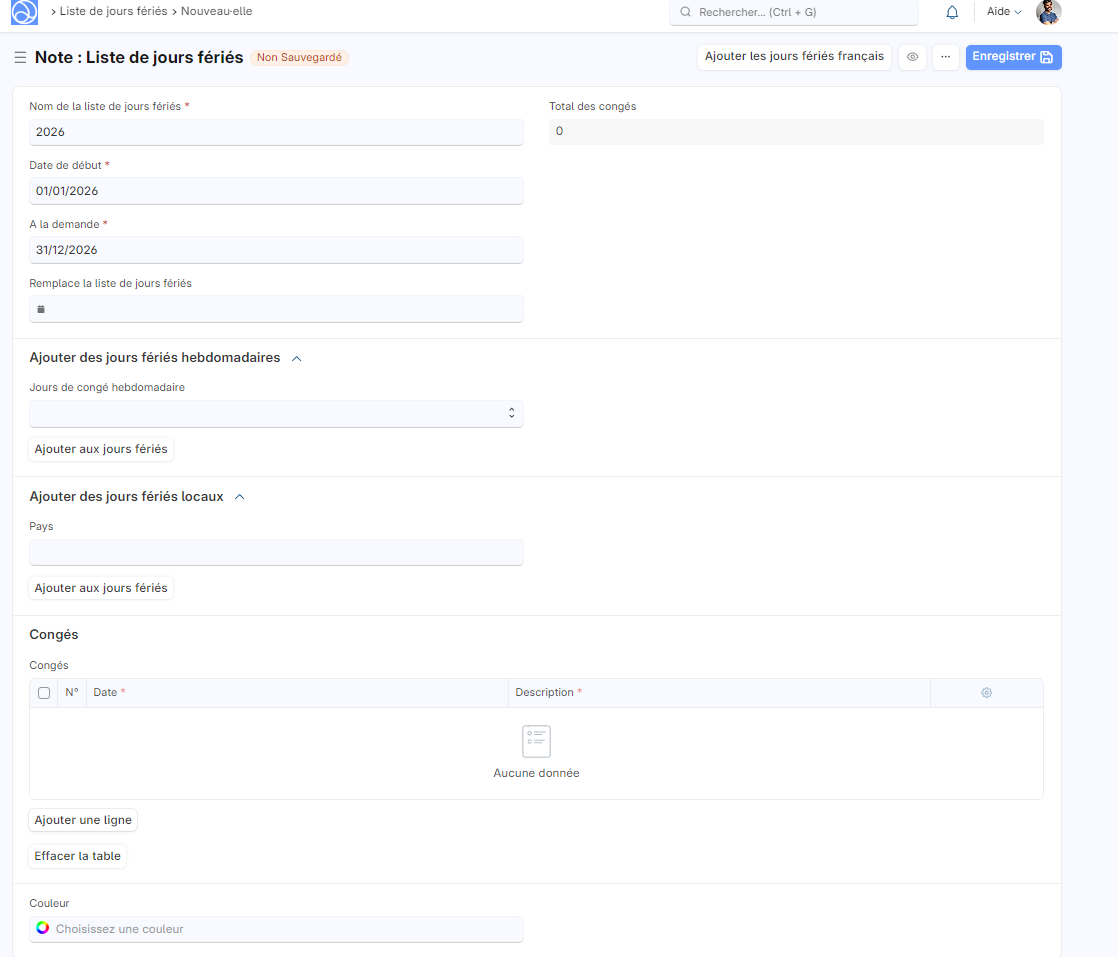This screenshot has height=957, width=1118.
Task: Focus the Pays input field
Action: point(276,552)
